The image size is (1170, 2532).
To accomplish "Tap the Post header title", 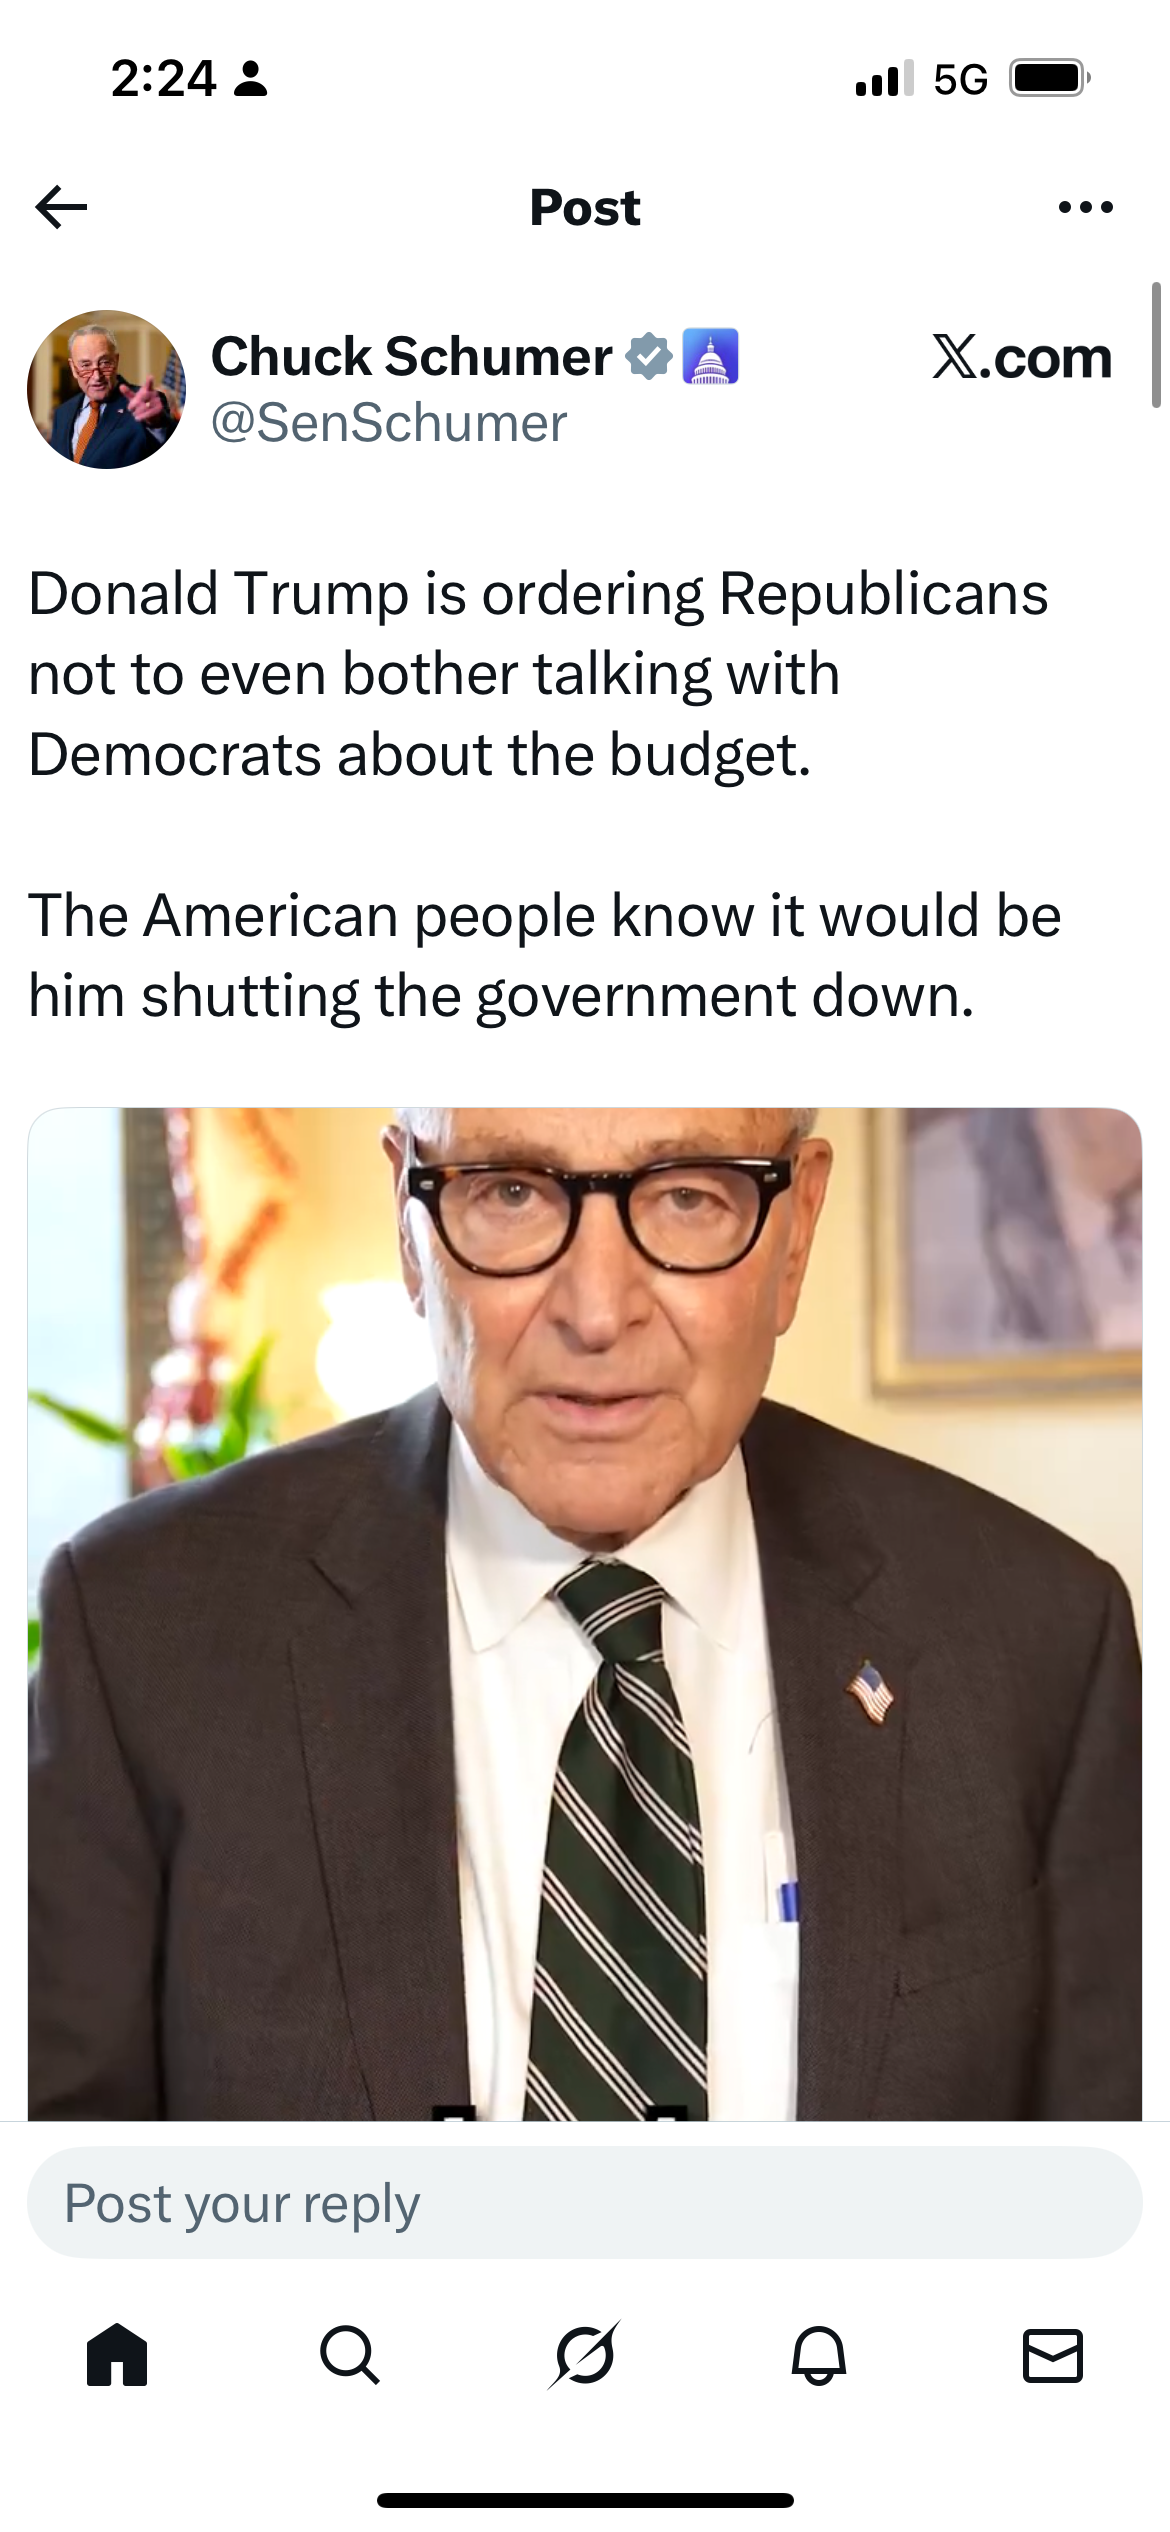I will 585,207.
